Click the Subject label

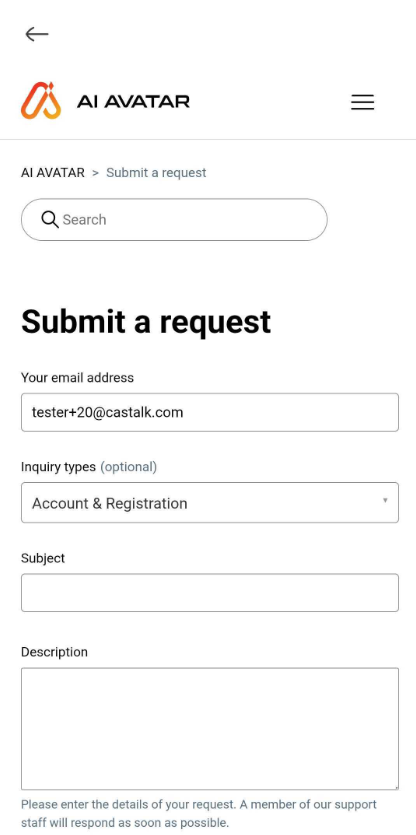(43, 558)
